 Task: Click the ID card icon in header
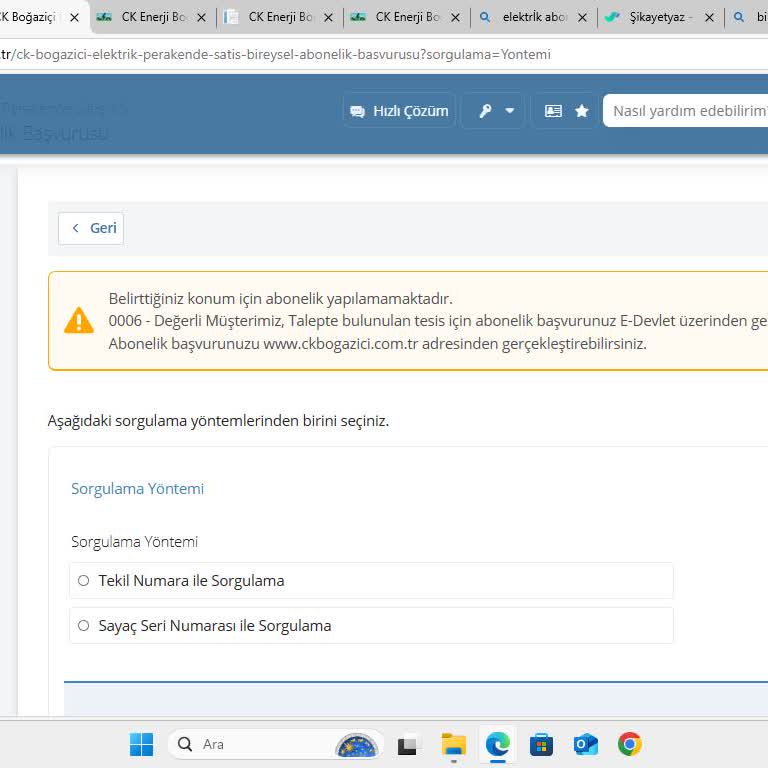[553, 111]
